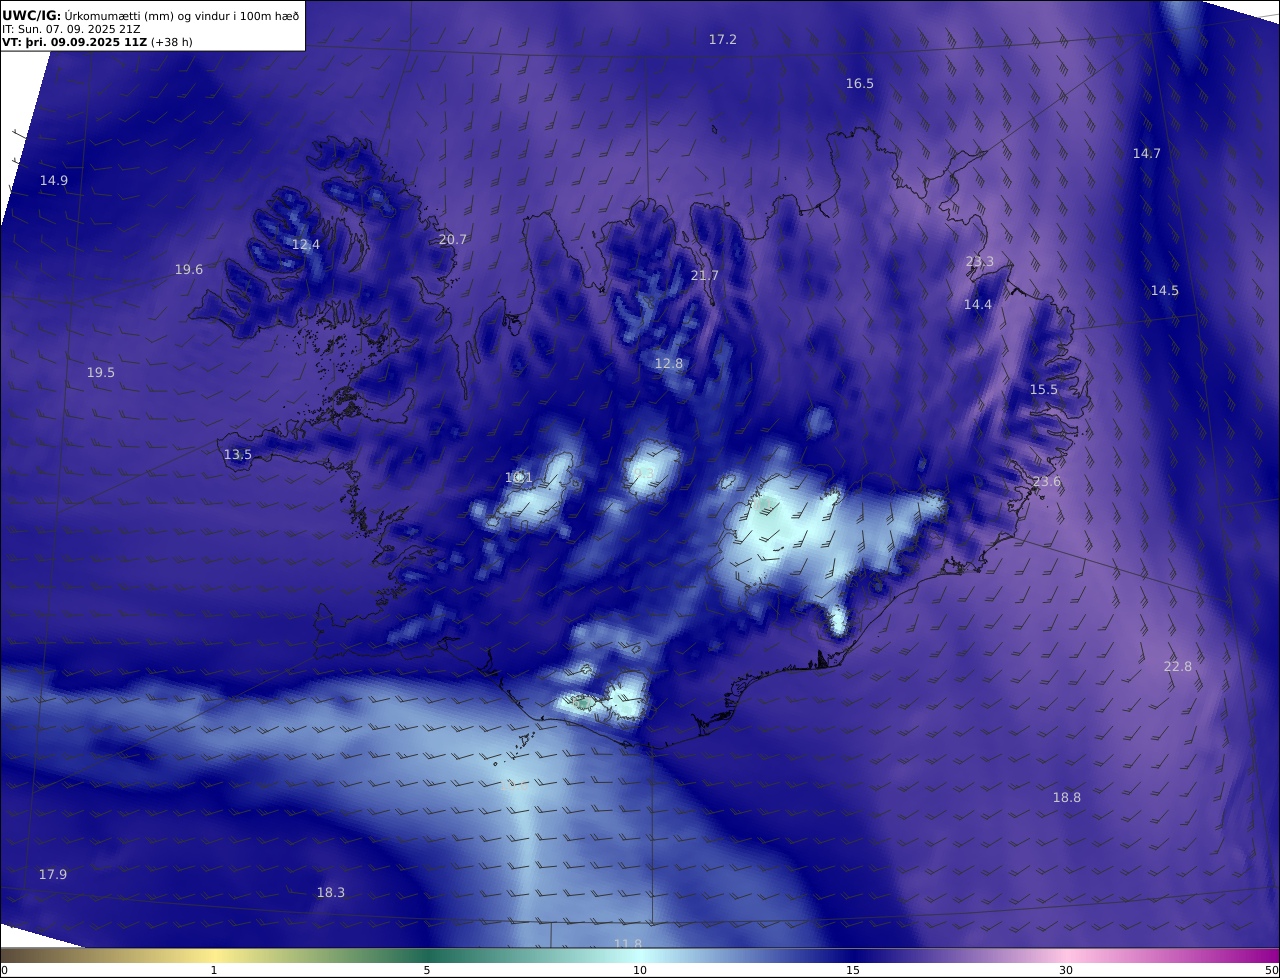Click the 14.4 value label
This screenshot has height=978, width=1280.
tap(978, 304)
